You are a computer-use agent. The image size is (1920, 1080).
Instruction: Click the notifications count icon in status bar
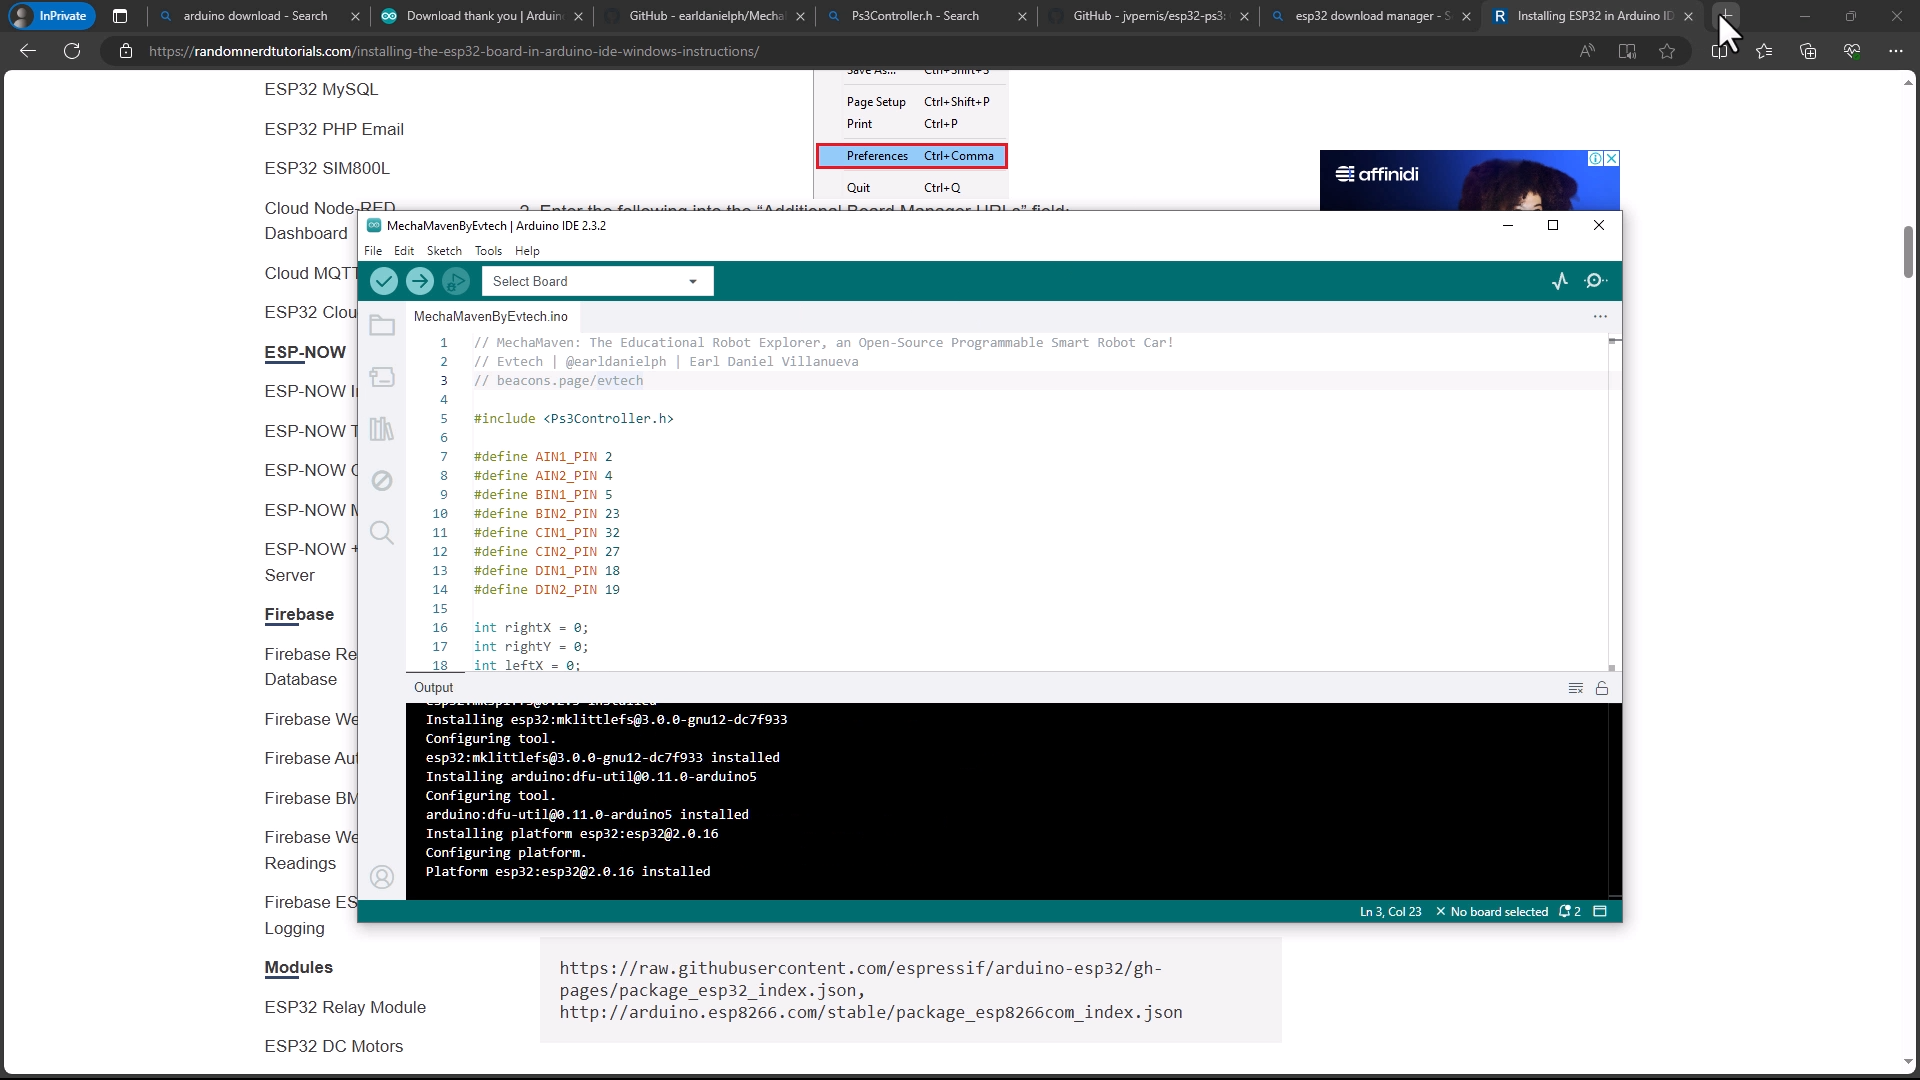point(1570,912)
